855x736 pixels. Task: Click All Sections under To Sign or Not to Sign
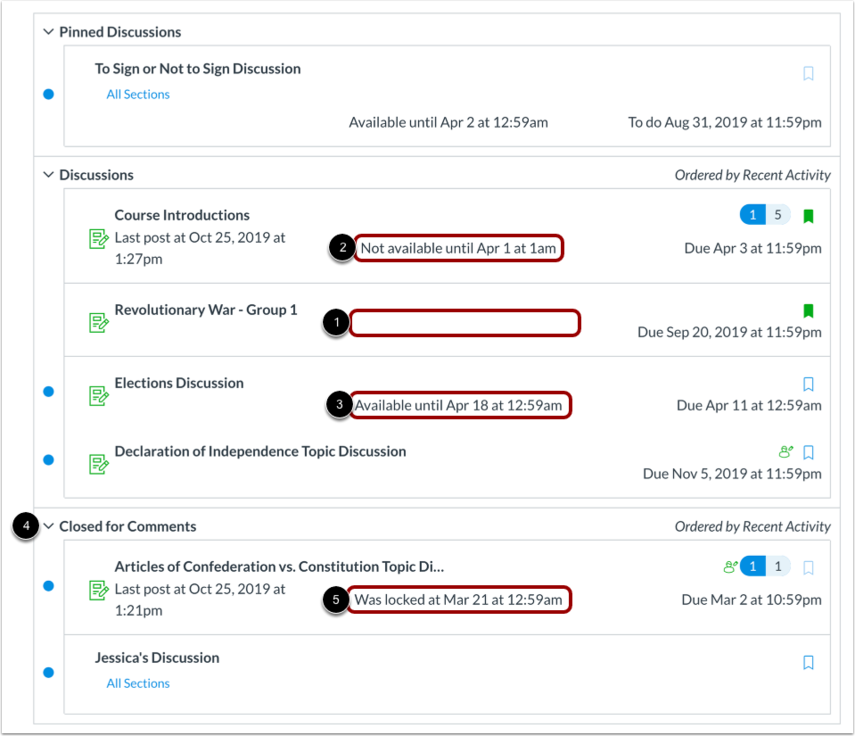pos(138,94)
